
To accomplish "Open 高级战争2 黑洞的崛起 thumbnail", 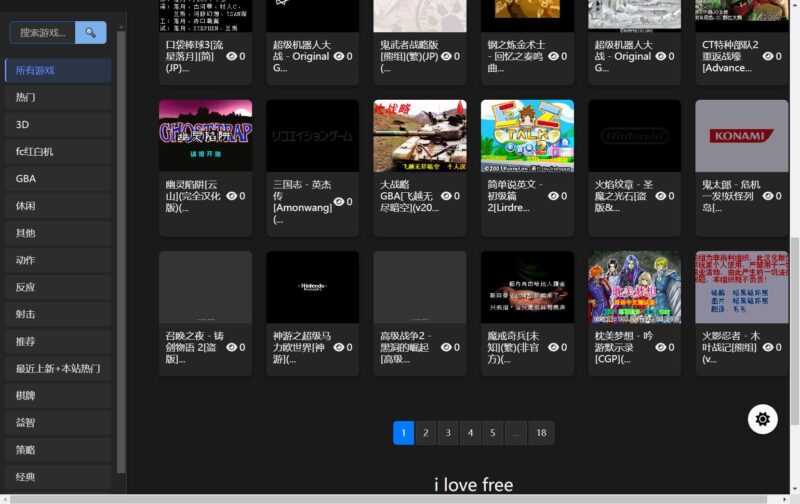I will coord(420,287).
